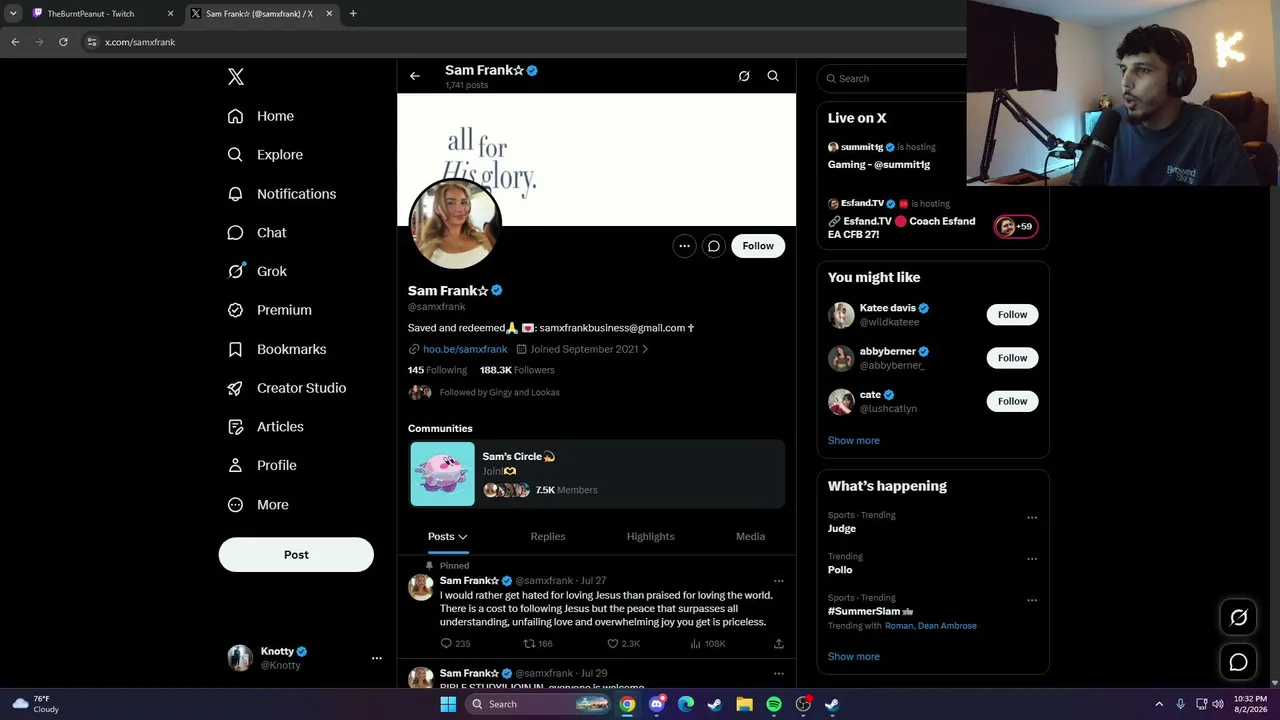Open Chat from the left sidebar
Viewport: 1280px width, 720px height.
[257, 233]
